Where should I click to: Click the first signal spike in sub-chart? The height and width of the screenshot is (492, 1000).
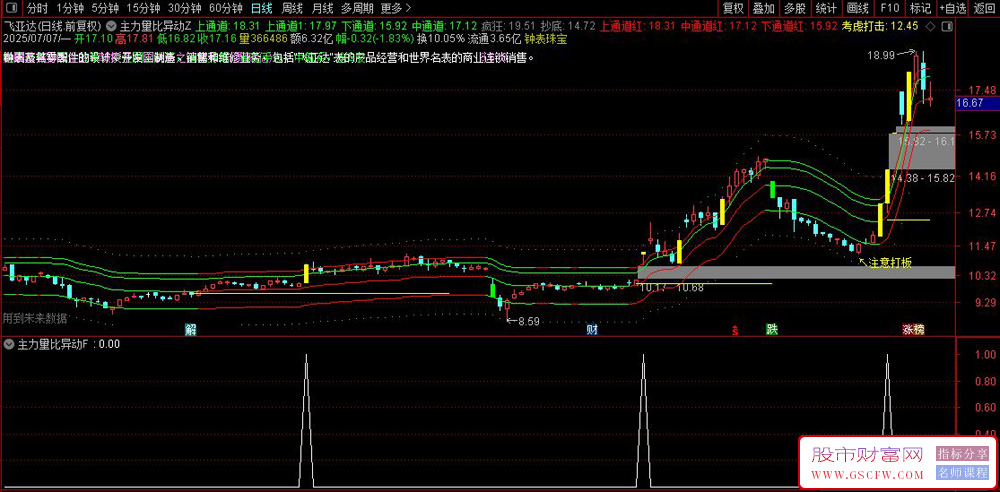[x=306, y=421]
